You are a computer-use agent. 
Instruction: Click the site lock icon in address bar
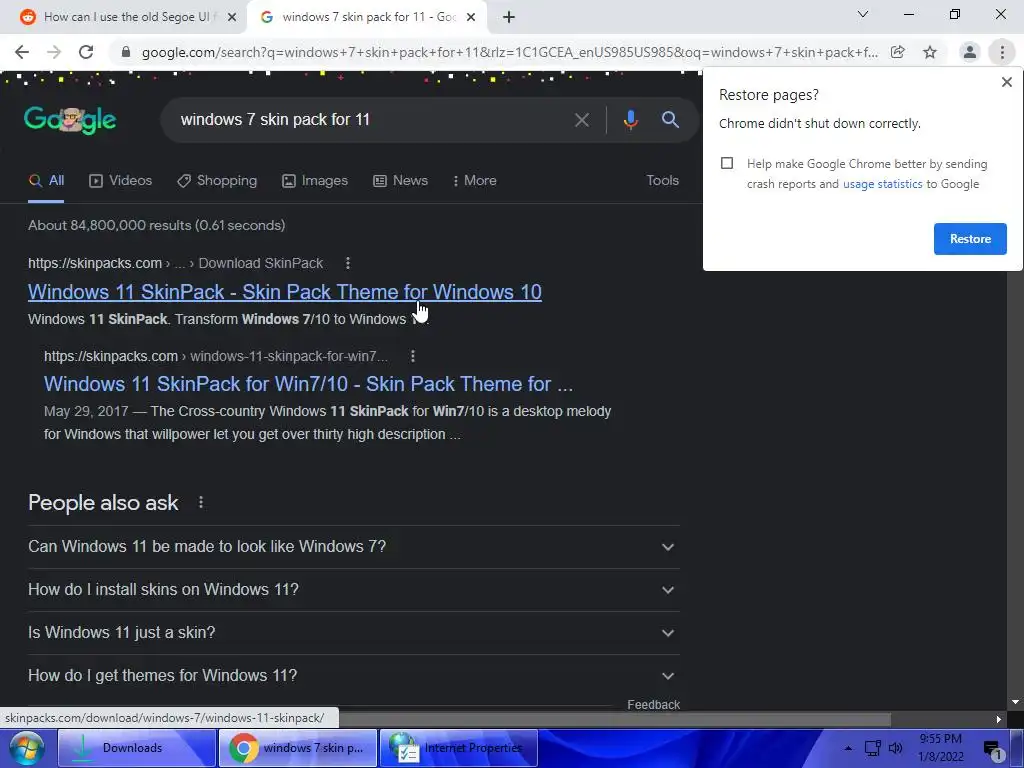click(126, 52)
